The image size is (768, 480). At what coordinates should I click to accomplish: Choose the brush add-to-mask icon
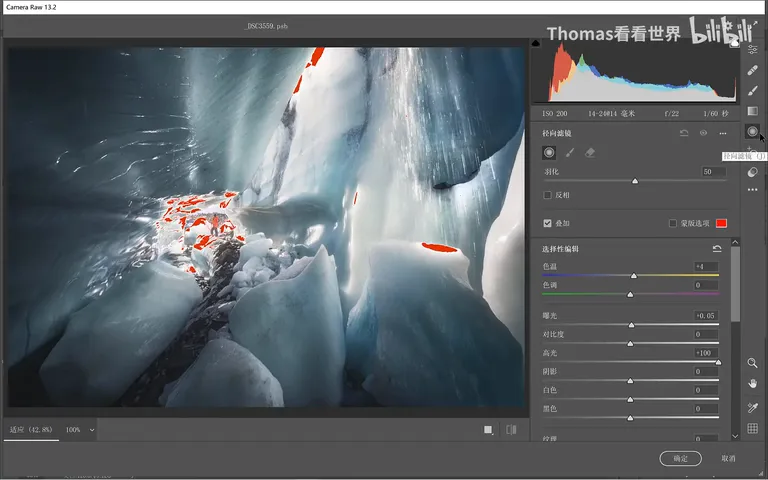[x=570, y=153]
